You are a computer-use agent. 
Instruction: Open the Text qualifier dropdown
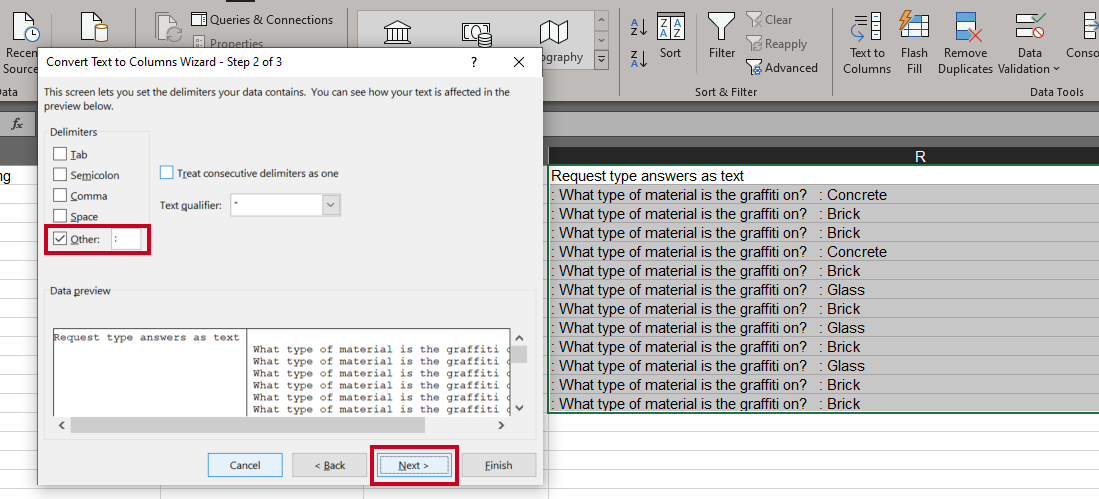[x=332, y=205]
